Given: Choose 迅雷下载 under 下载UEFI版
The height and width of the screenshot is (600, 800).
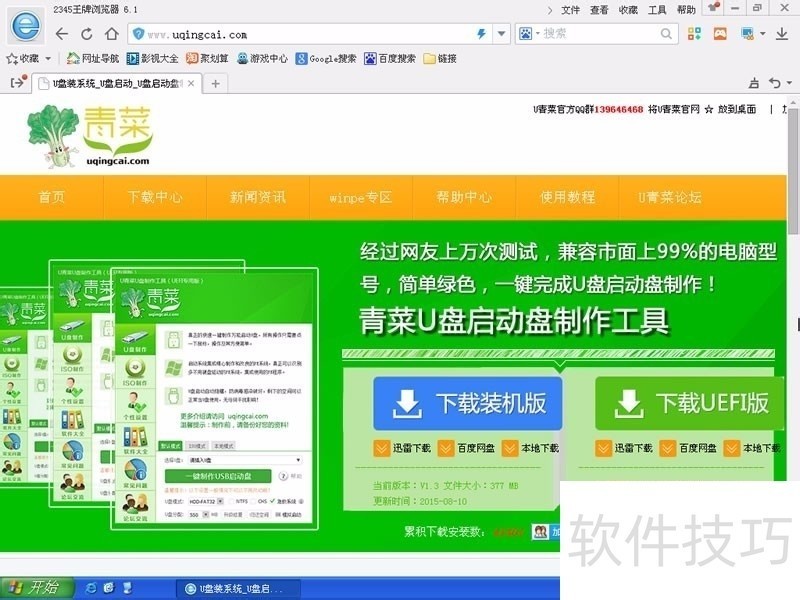Looking at the screenshot, I should click(x=624, y=448).
